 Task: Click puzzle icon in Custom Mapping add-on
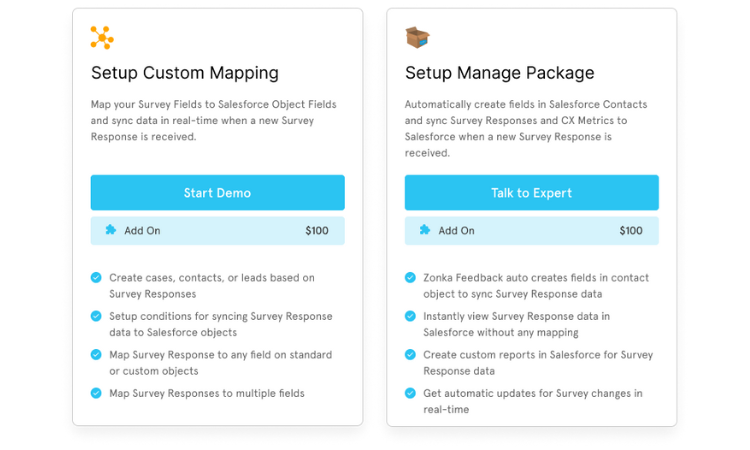pyautogui.click(x=110, y=230)
